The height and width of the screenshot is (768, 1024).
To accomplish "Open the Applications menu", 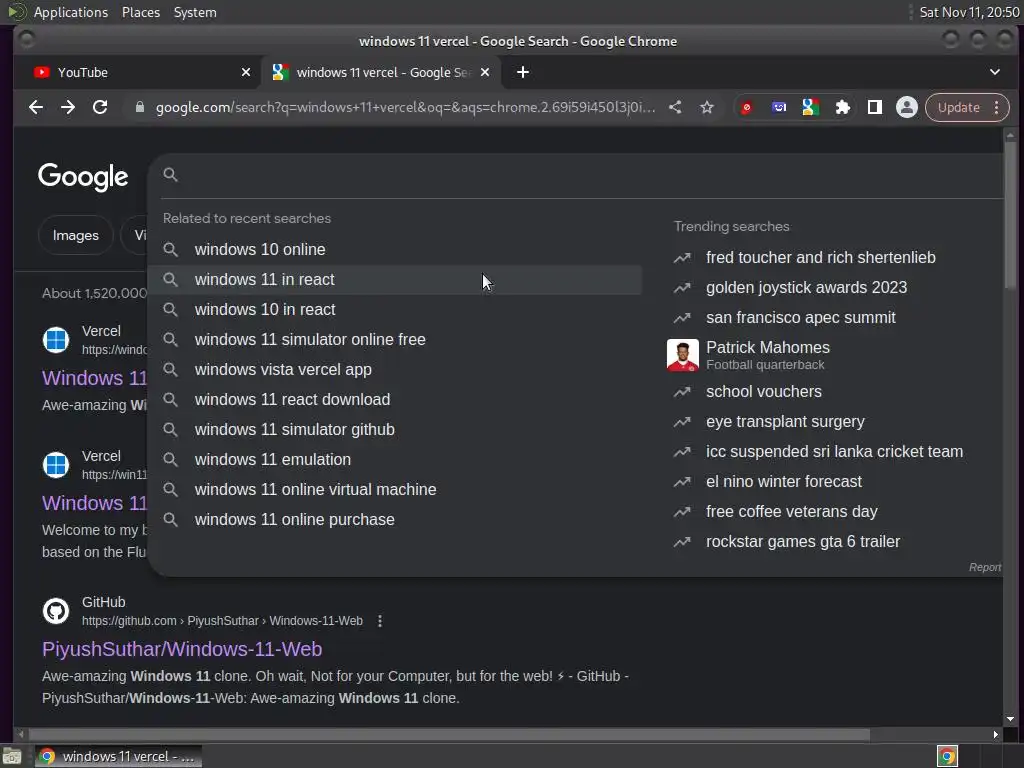I will click(x=71, y=12).
